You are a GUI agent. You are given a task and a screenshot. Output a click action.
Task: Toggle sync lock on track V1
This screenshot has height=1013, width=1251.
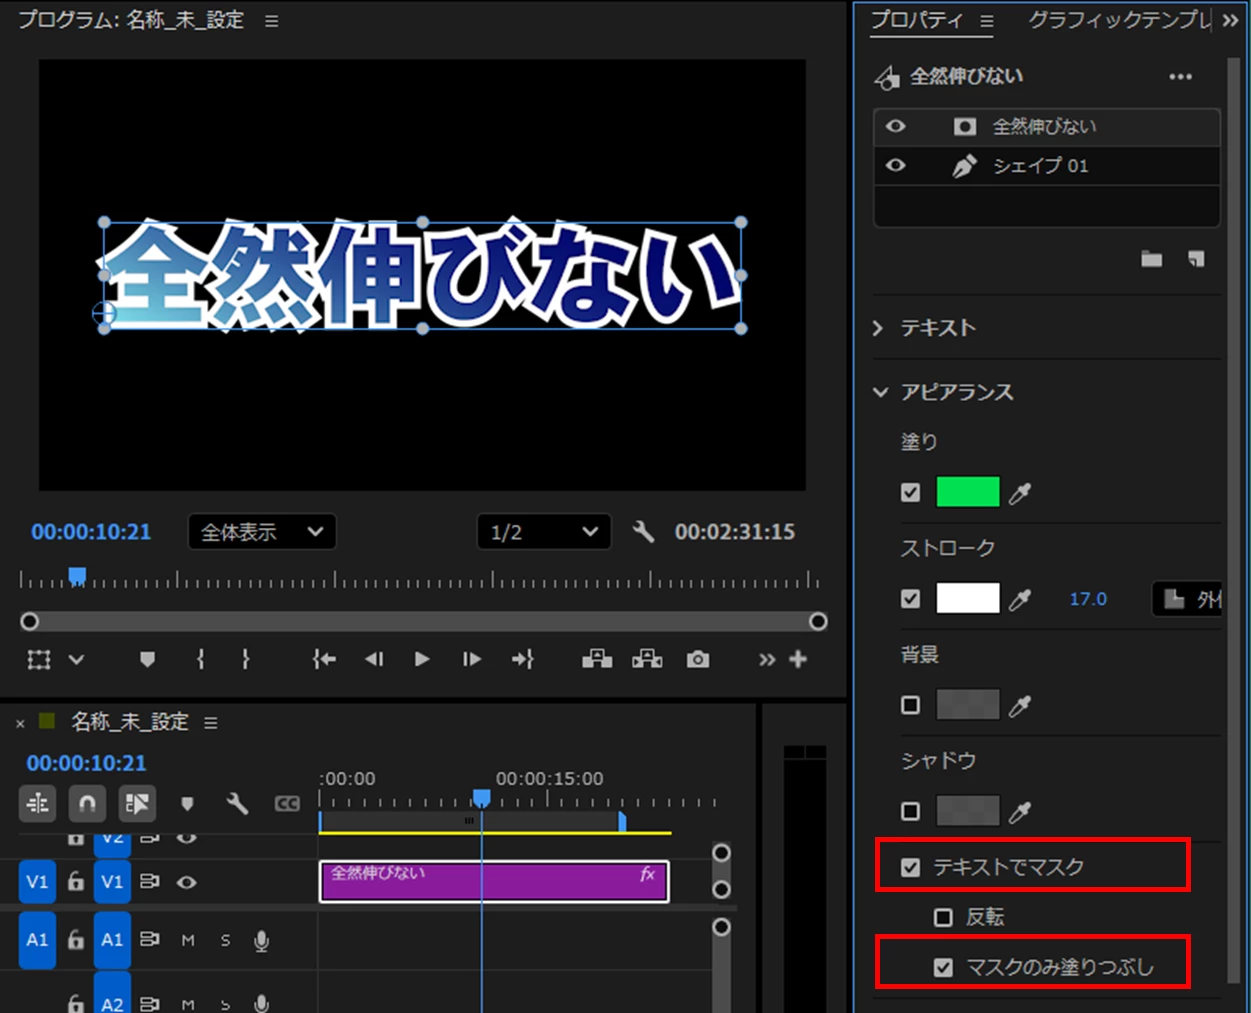pyautogui.click(x=150, y=882)
